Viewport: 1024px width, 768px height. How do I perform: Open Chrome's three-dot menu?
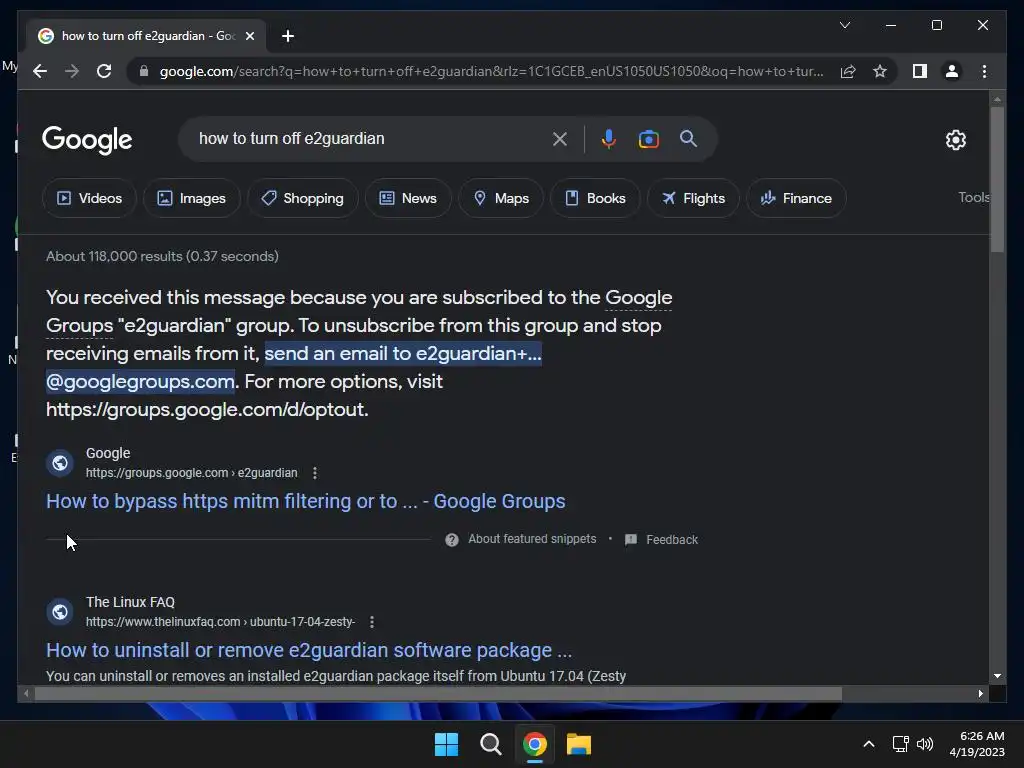click(x=984, y=71)
